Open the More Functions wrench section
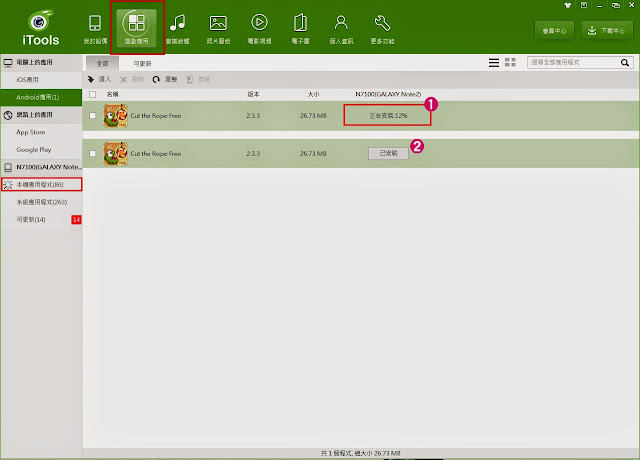The image size is (640, 460). (x=382, y=29)
